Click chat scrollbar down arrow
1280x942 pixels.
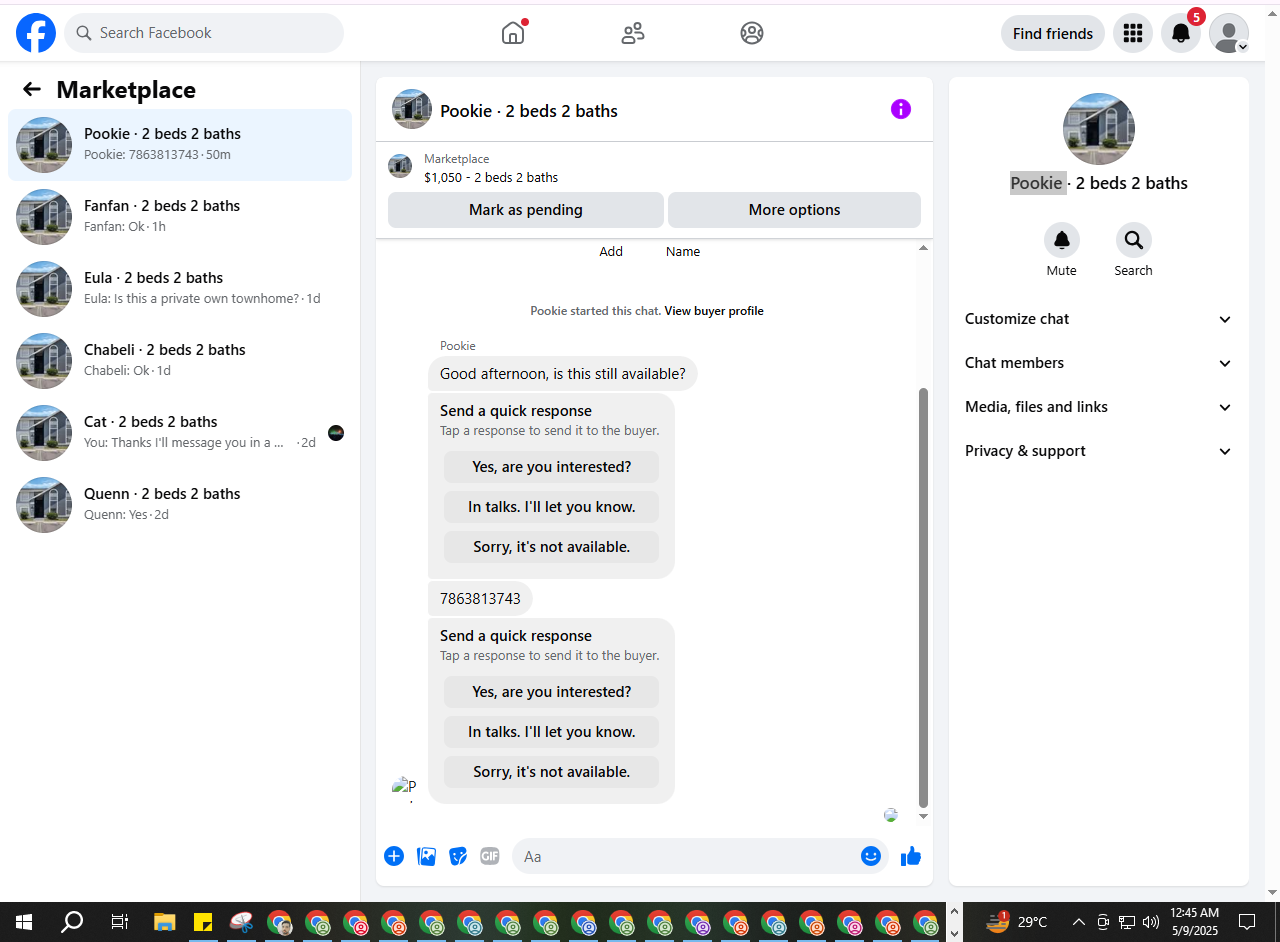tap(923, 817)
